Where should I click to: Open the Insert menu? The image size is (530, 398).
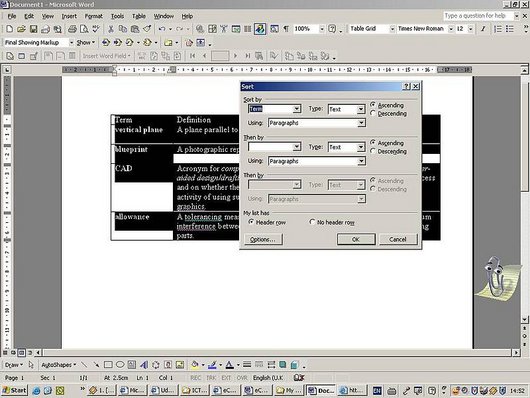(69, 16)
